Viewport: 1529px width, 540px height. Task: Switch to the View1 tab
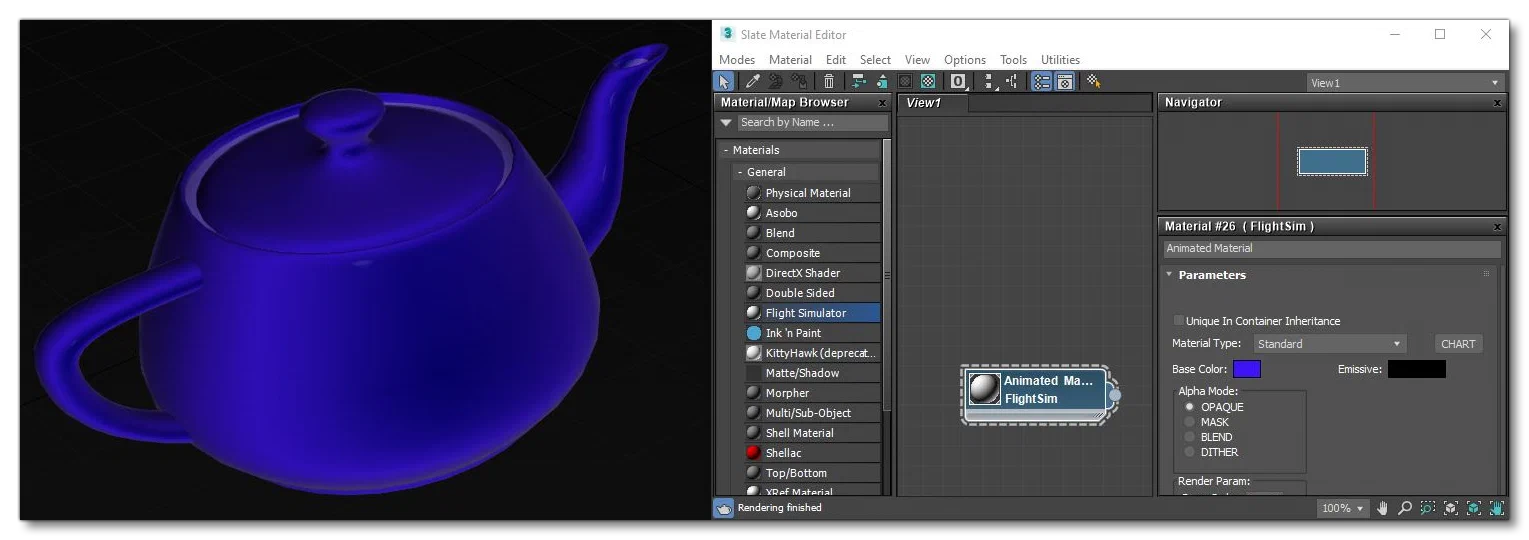[x=932, y=103]
